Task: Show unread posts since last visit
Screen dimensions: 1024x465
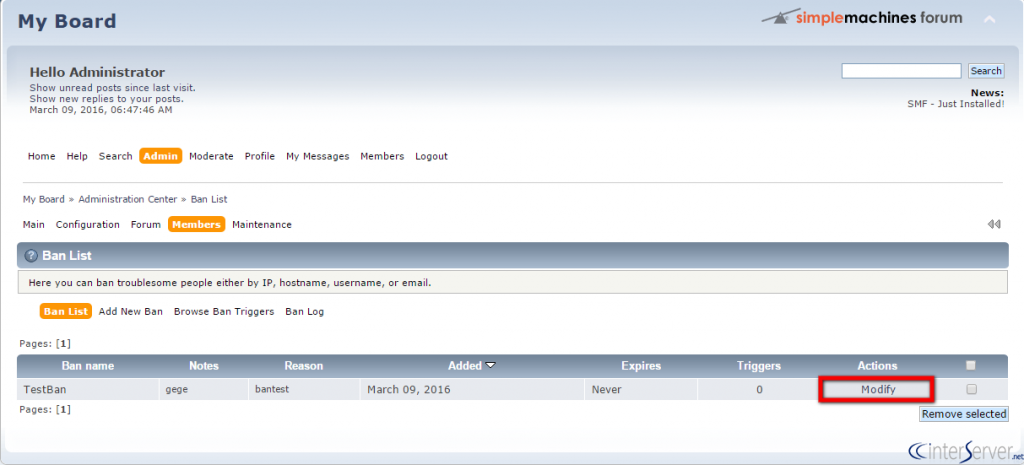Action: tap(112, 88)
